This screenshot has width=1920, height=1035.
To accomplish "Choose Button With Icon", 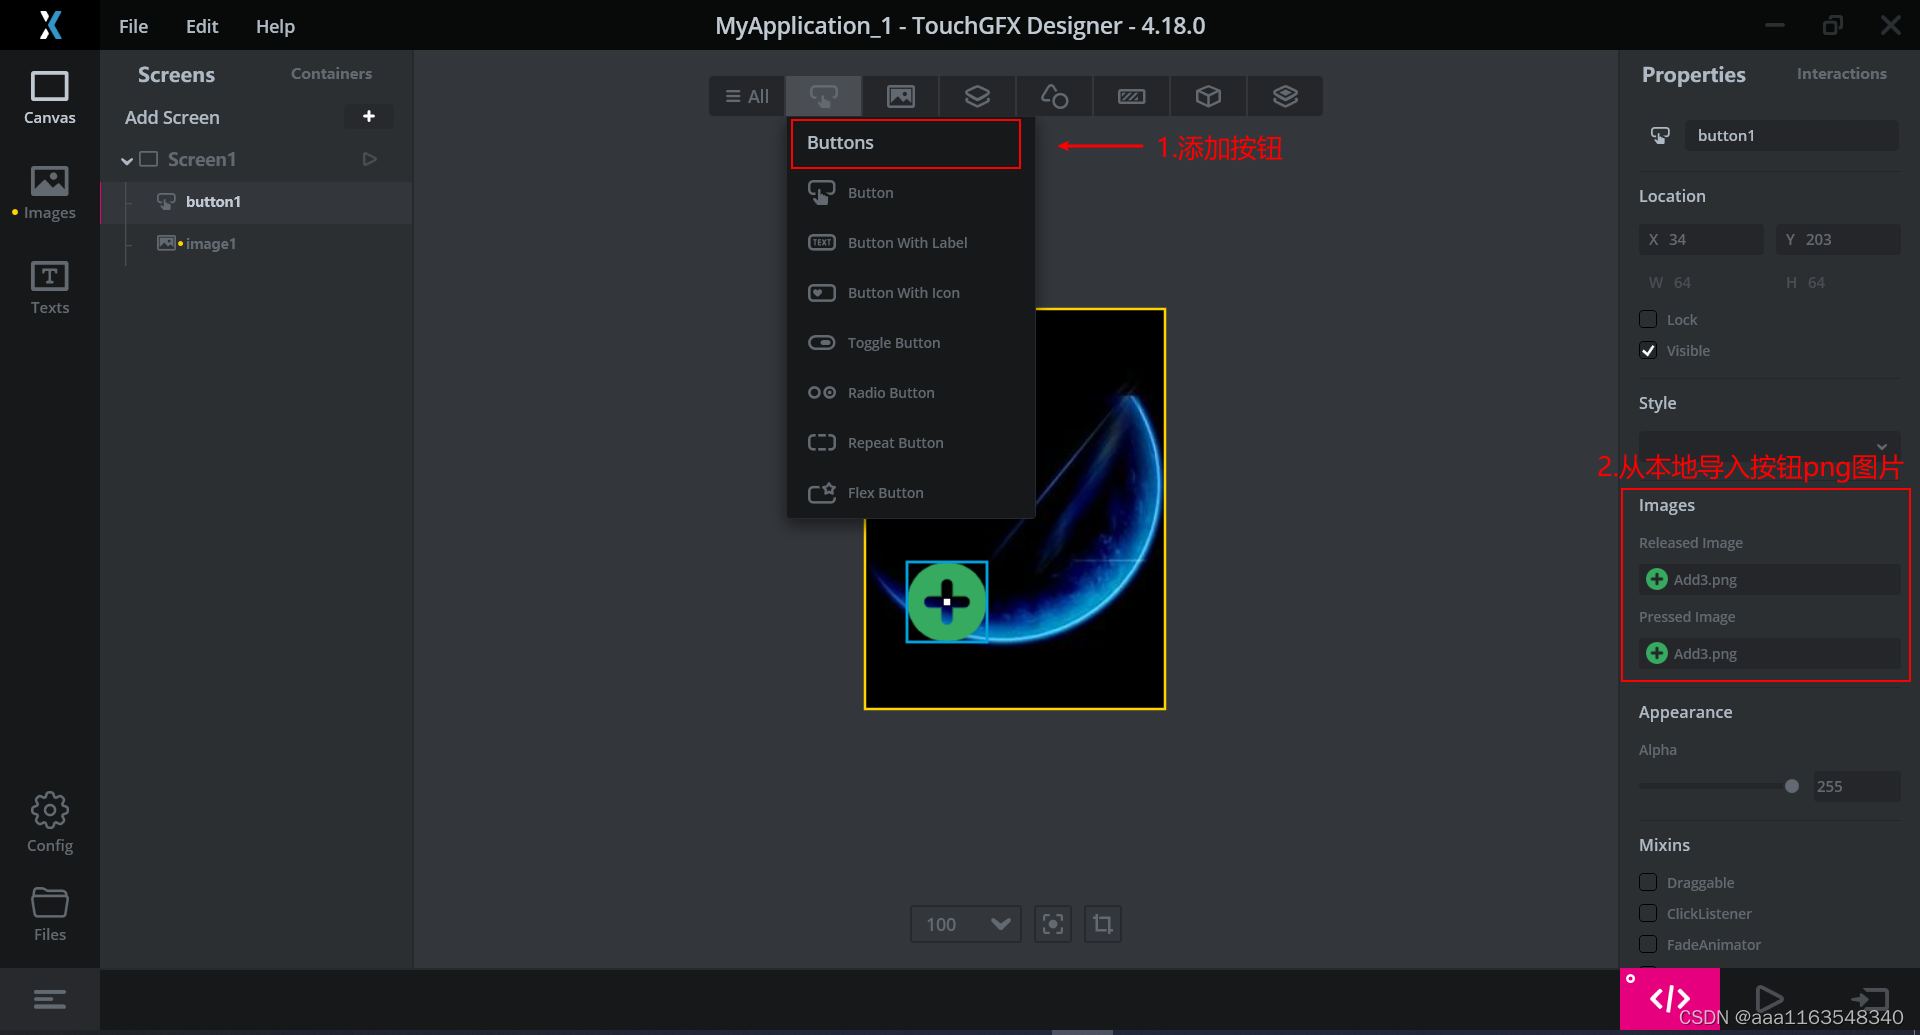I will pyautogui.click(x=910, y=292).
